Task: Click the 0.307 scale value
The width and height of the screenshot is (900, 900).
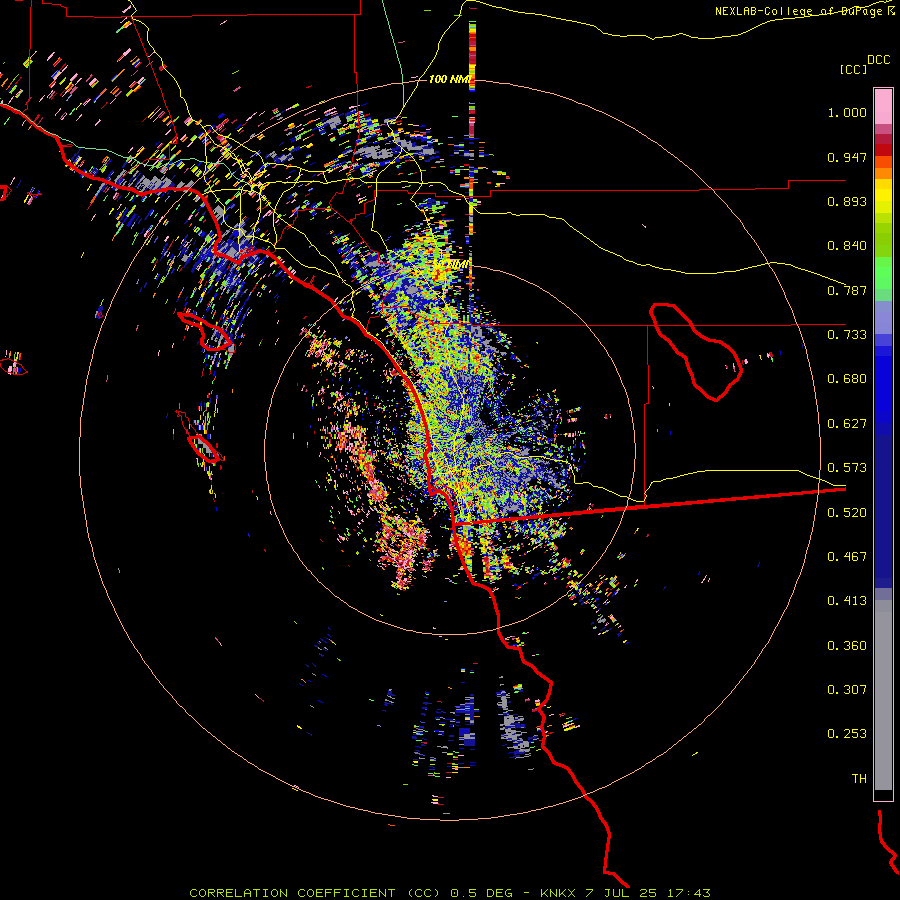Action: coord(847,690)
